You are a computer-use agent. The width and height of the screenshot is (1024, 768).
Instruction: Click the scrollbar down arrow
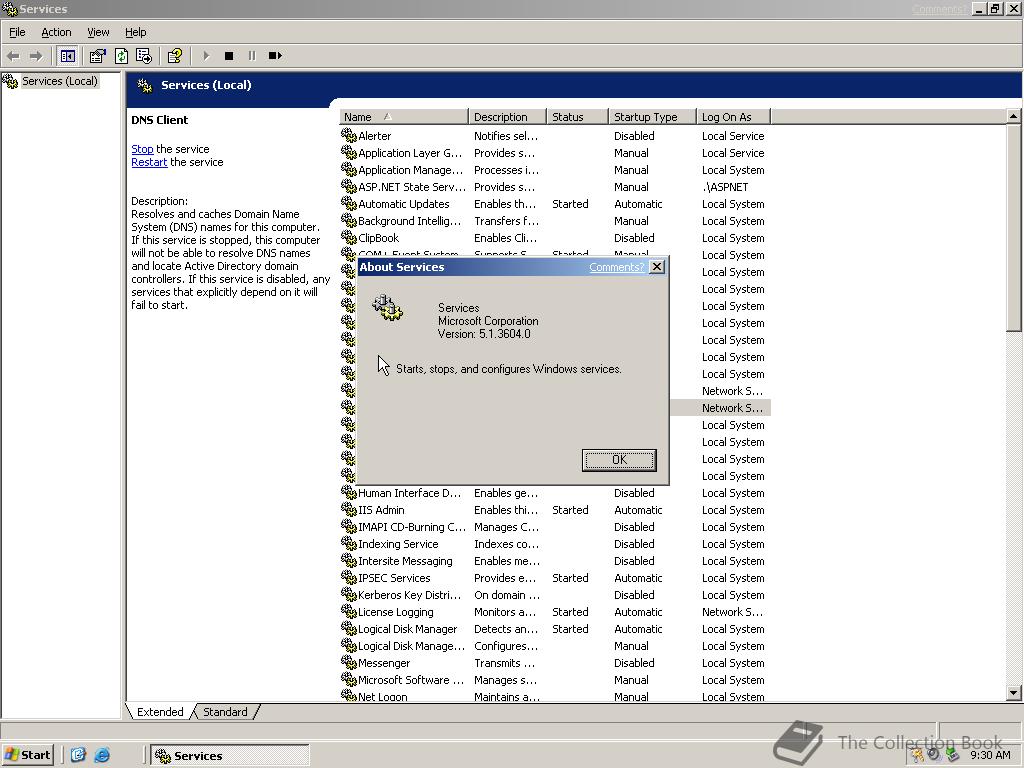pos(1014,693)
